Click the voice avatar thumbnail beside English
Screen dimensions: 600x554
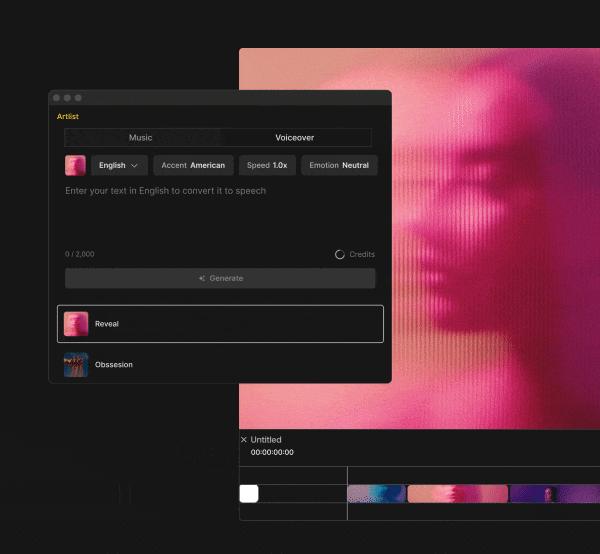coord(75,165)
